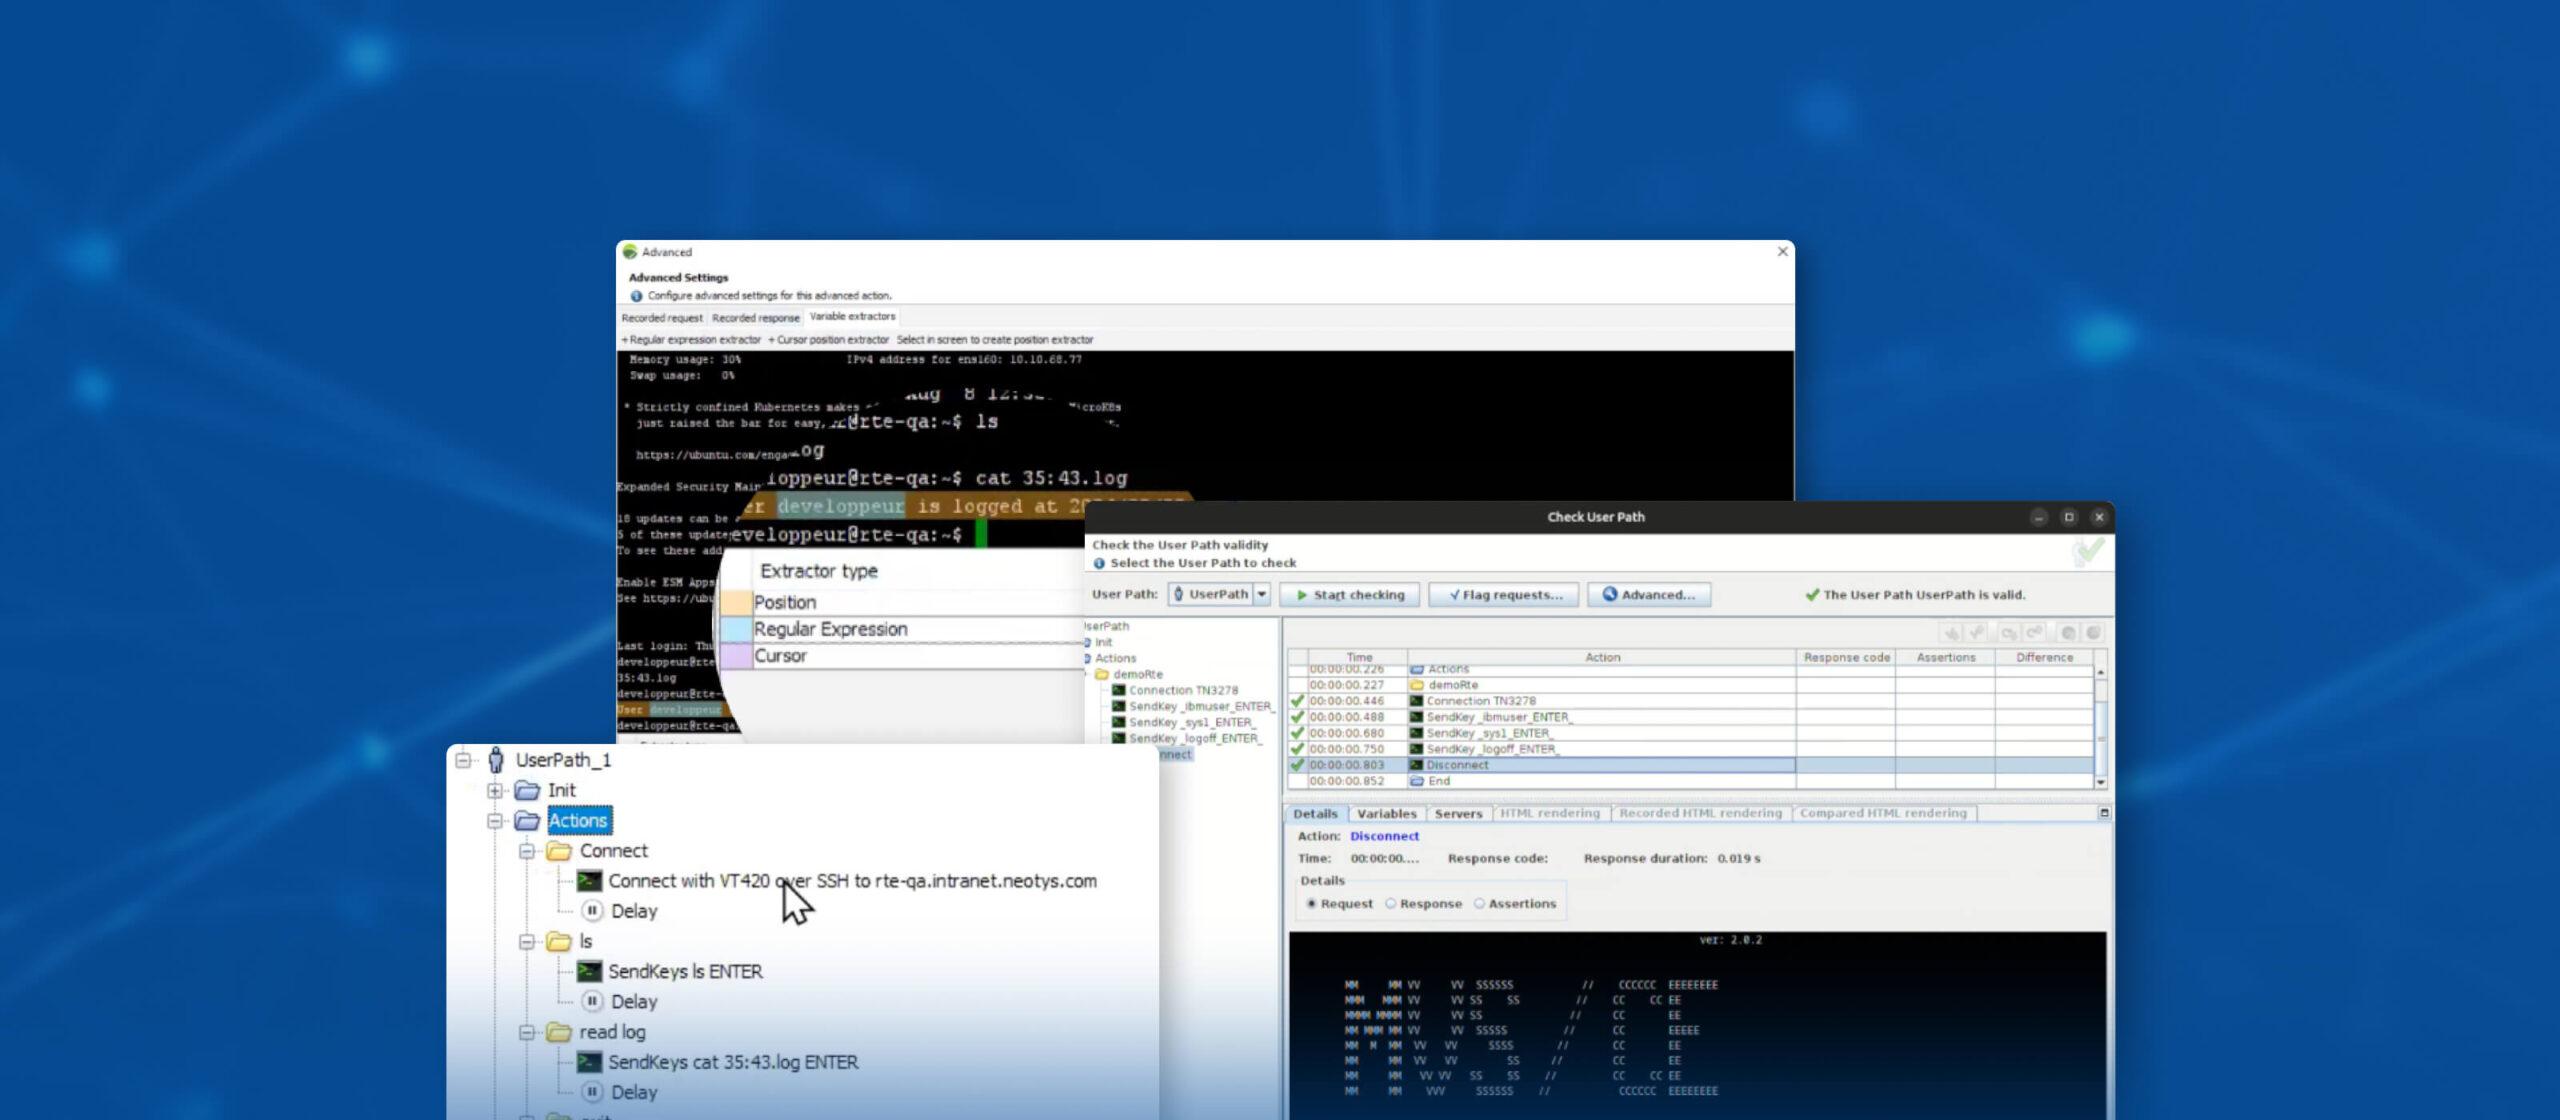Screen dimensions: 2560x1120
Task: Click maximize details panel icon beside tabs
Action: click(2103, 813)
